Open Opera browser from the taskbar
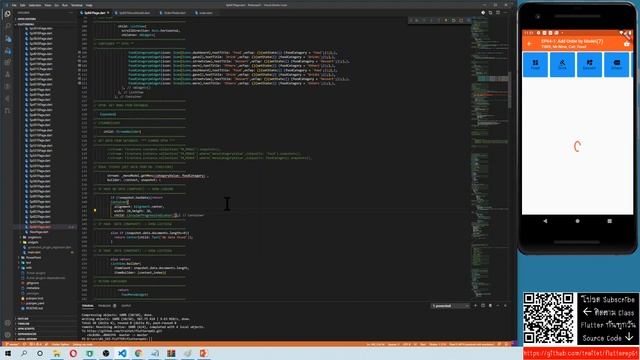Viewport: 640px width, 360px height. (73, 353)
